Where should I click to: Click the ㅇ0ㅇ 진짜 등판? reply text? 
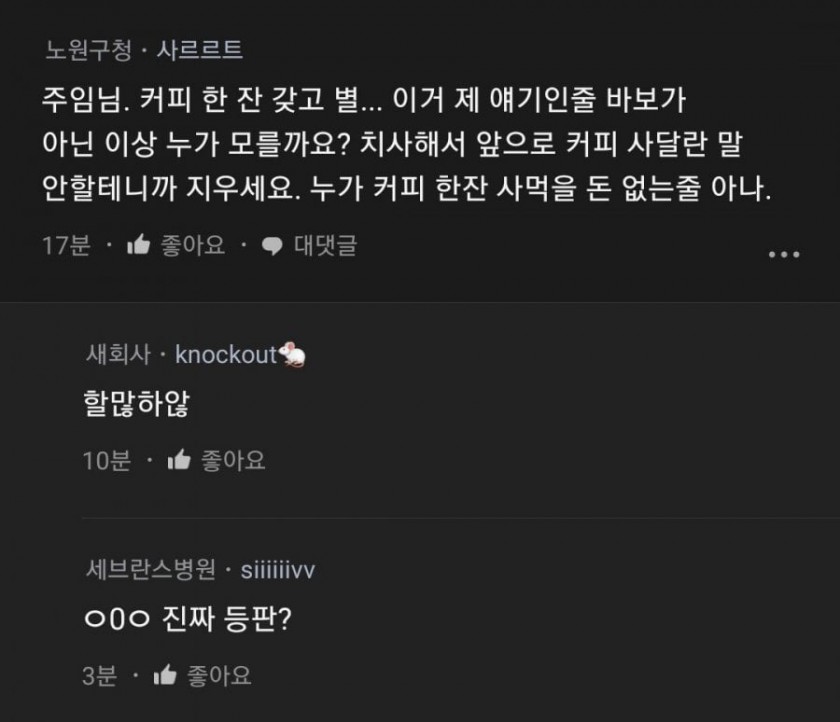click(188, 619)
